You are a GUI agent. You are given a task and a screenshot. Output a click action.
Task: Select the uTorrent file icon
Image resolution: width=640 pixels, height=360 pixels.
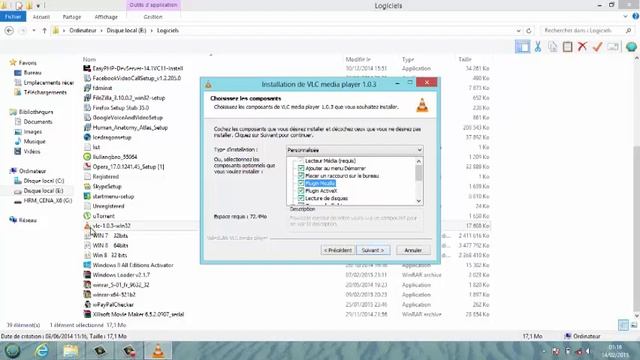click(x=87, y=216)
